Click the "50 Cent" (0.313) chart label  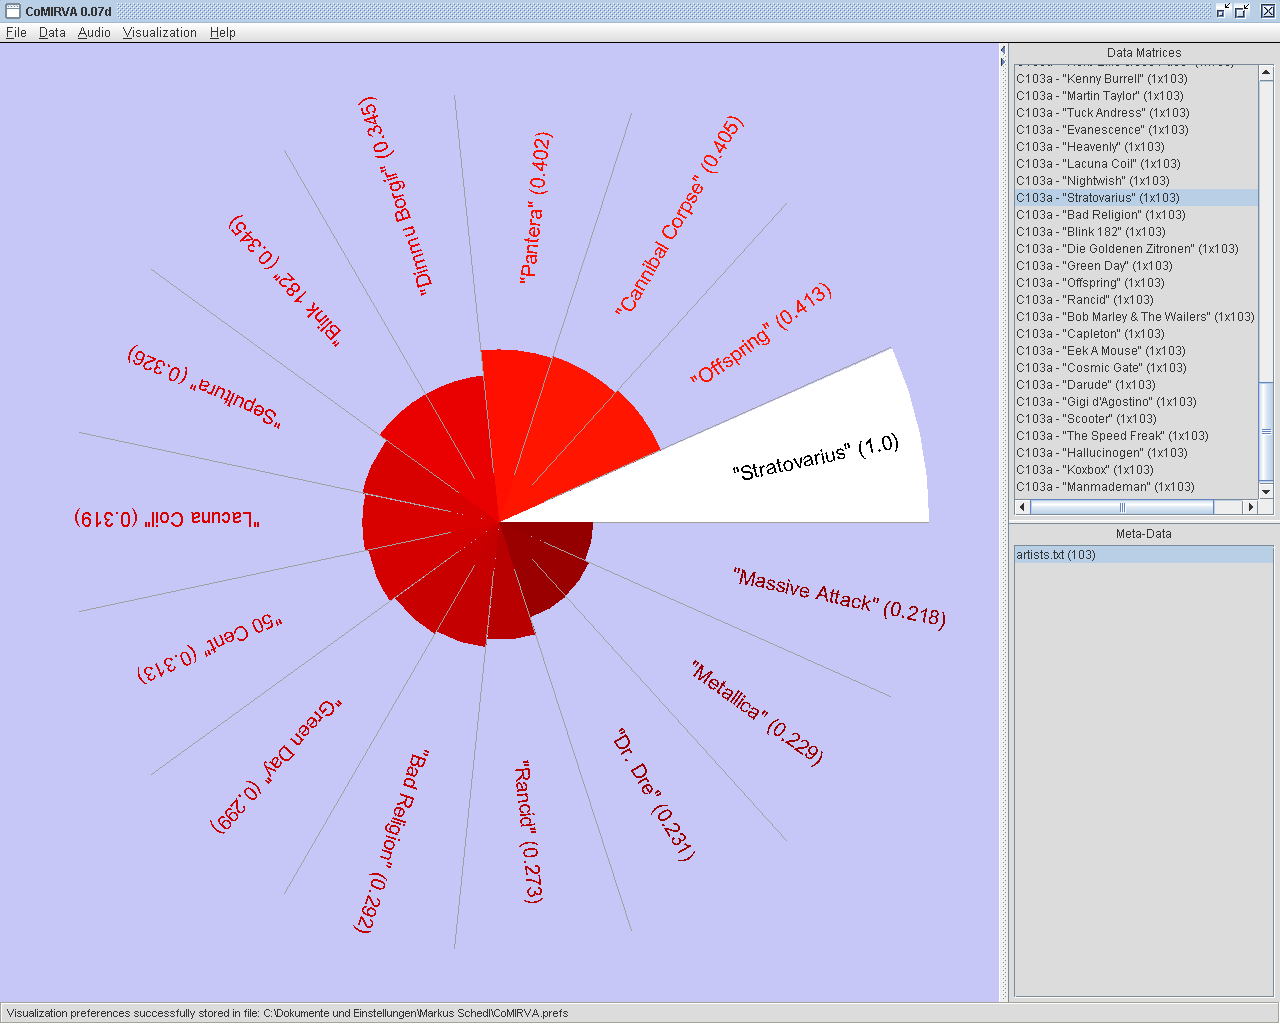tap(210, 649)
